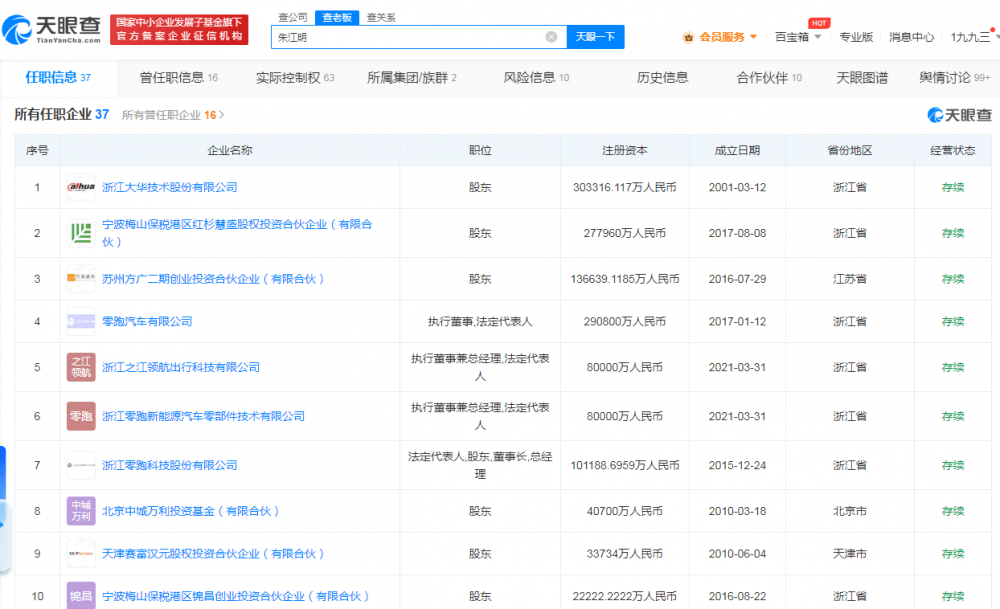1000x609 pixels.
Task: Open the 会员服务 dropdown menu
Action: click(x=720, y=37)
